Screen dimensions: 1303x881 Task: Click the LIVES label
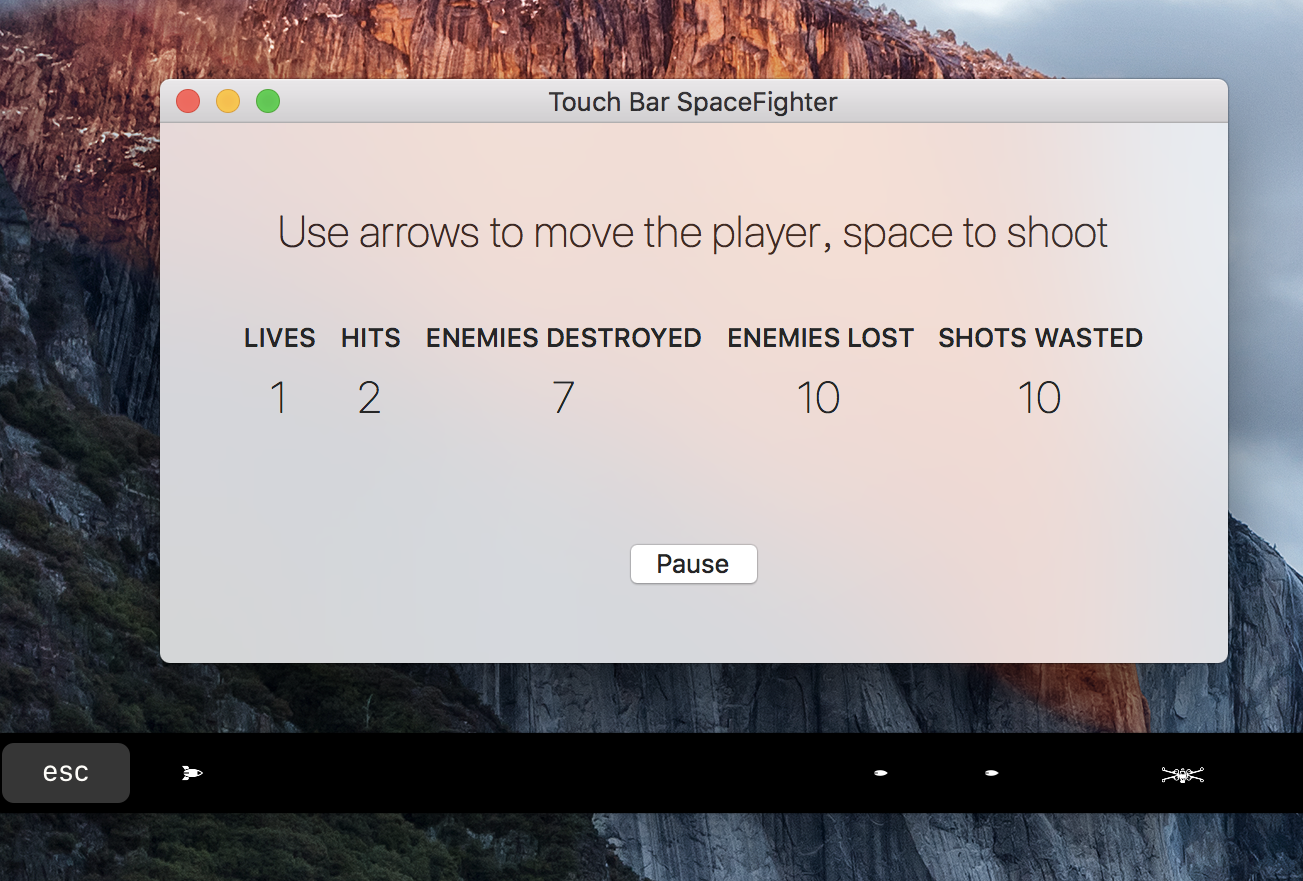point(280,339)
